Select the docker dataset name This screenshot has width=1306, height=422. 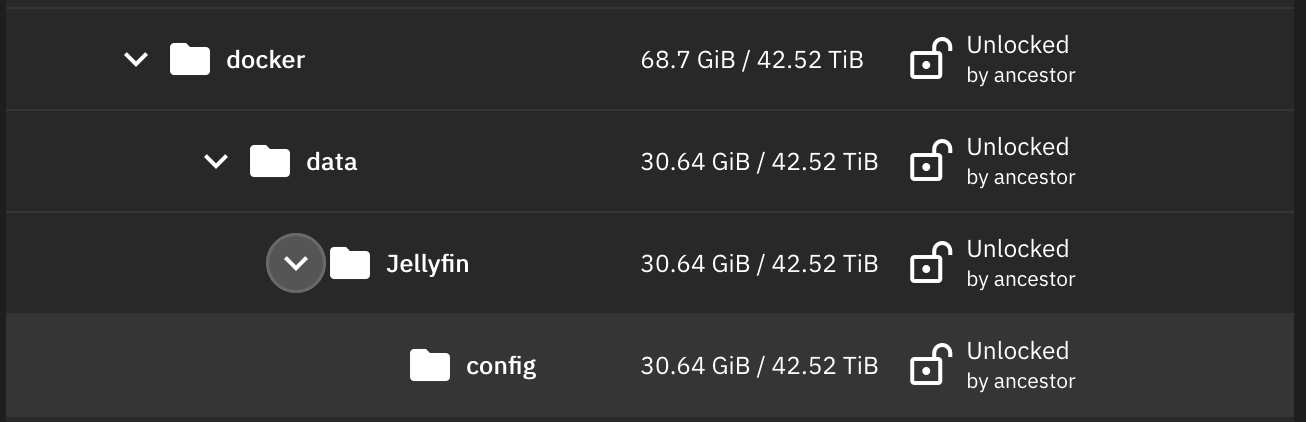tap(266, 60)
